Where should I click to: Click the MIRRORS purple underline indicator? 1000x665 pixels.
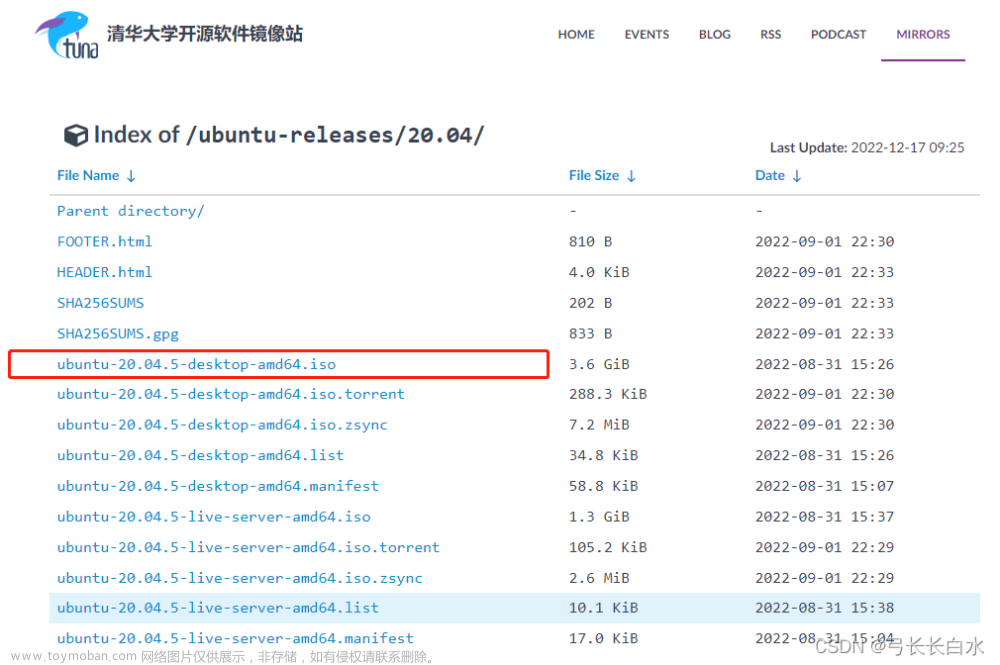pyautogui.click(x=922, y=62)
